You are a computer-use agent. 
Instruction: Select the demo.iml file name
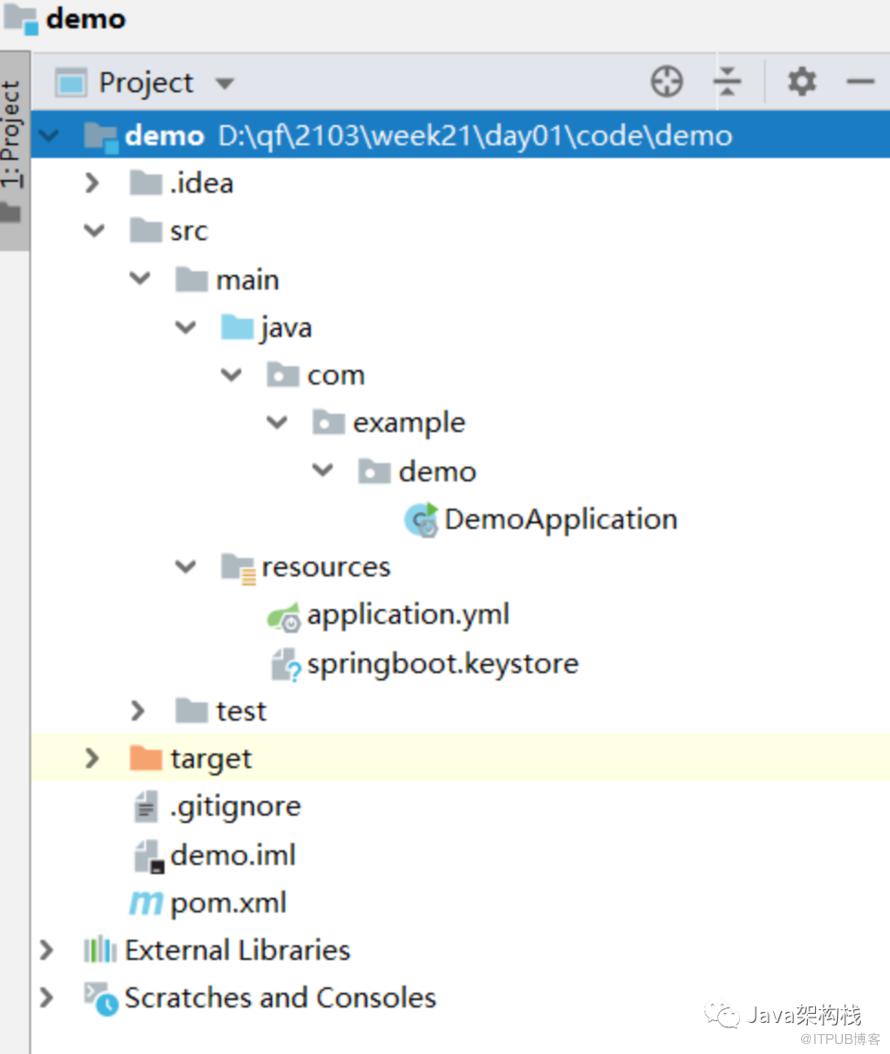[233, 856]
